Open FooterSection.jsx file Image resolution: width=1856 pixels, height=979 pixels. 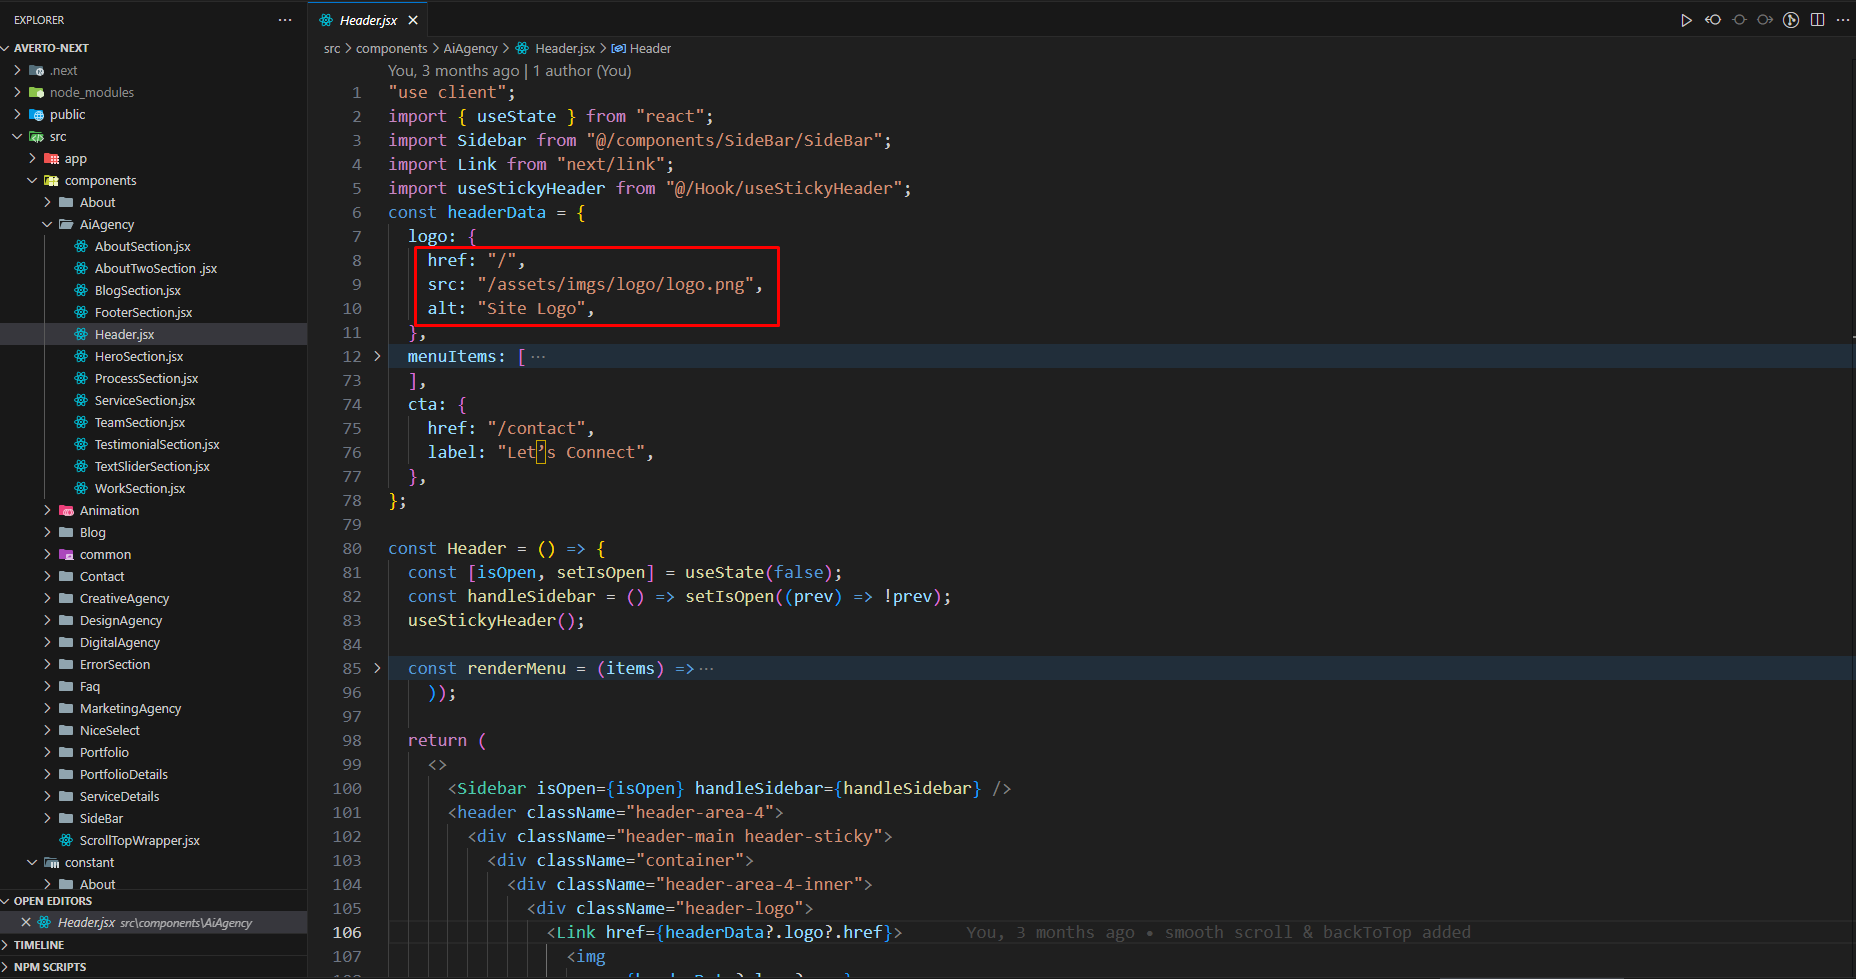click(x=143, y=312)
